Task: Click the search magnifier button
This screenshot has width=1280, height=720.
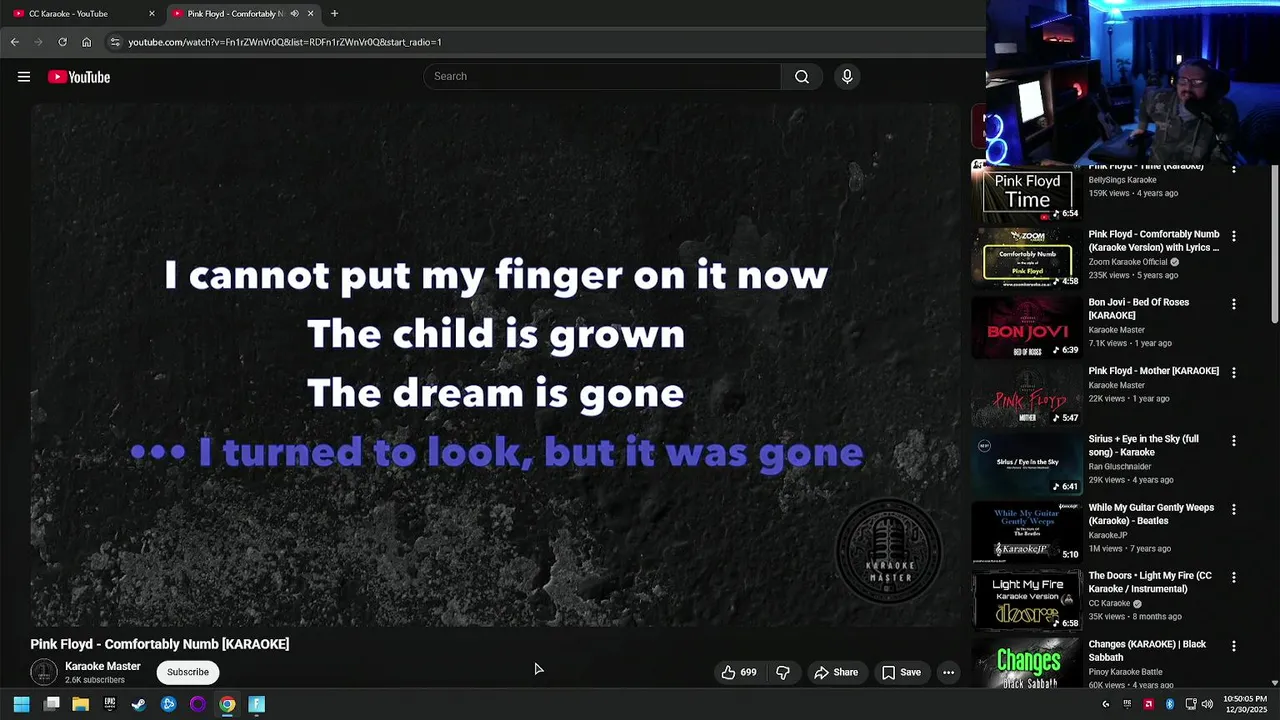Action: pyautogui.click(x=802, y=77)
